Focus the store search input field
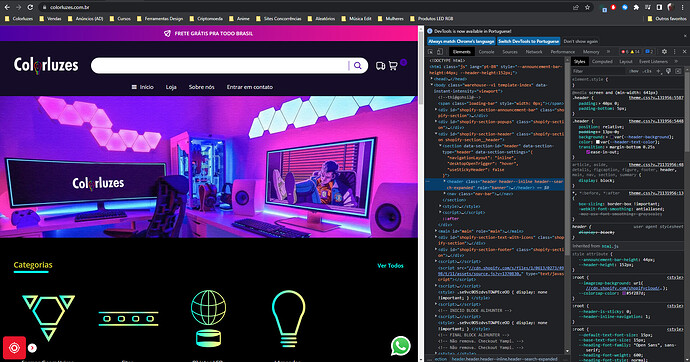The height and width of the screenshot is (362, 690). click(x=220, y=66)
